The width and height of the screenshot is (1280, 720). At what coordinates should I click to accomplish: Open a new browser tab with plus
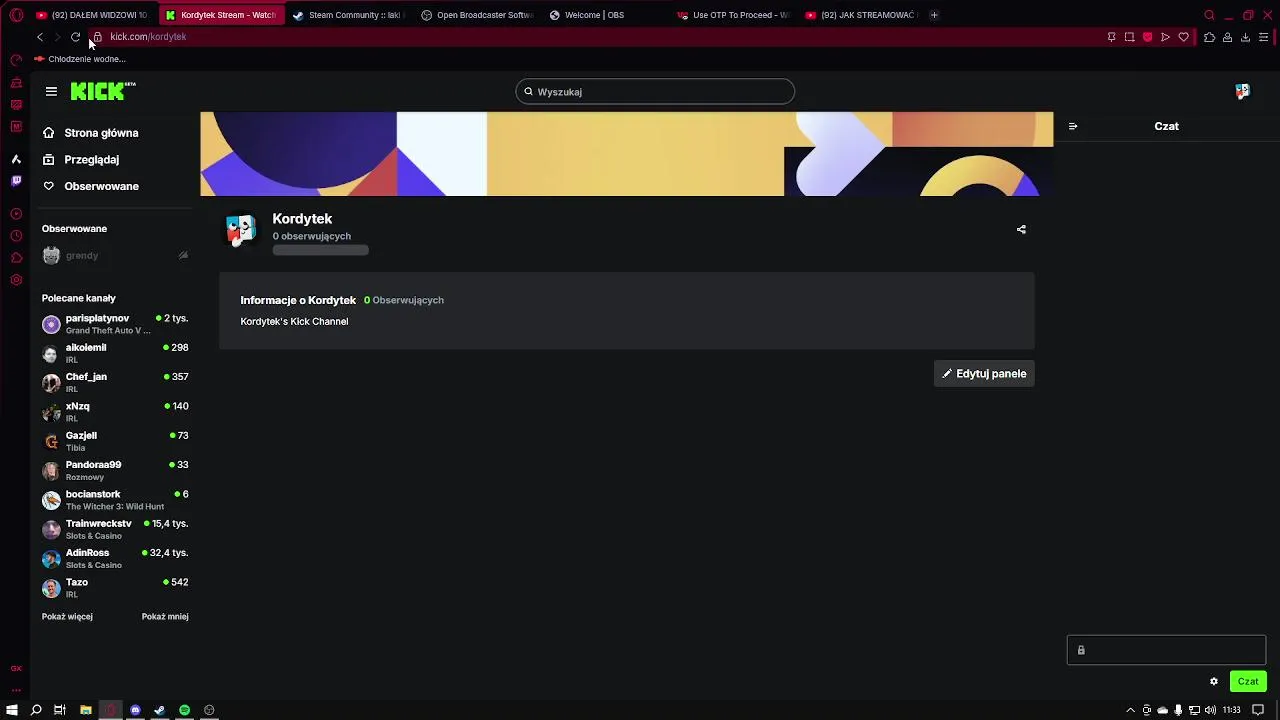coord(934,15)
